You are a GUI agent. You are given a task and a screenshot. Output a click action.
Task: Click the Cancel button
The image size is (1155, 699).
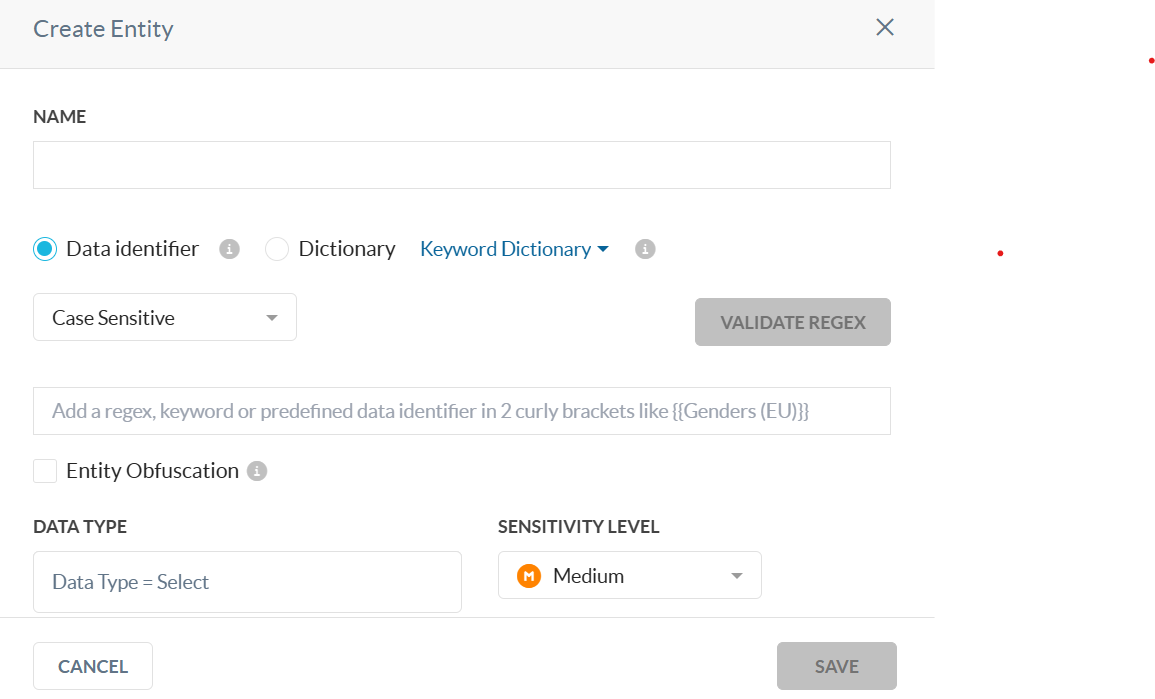point(93,666)
